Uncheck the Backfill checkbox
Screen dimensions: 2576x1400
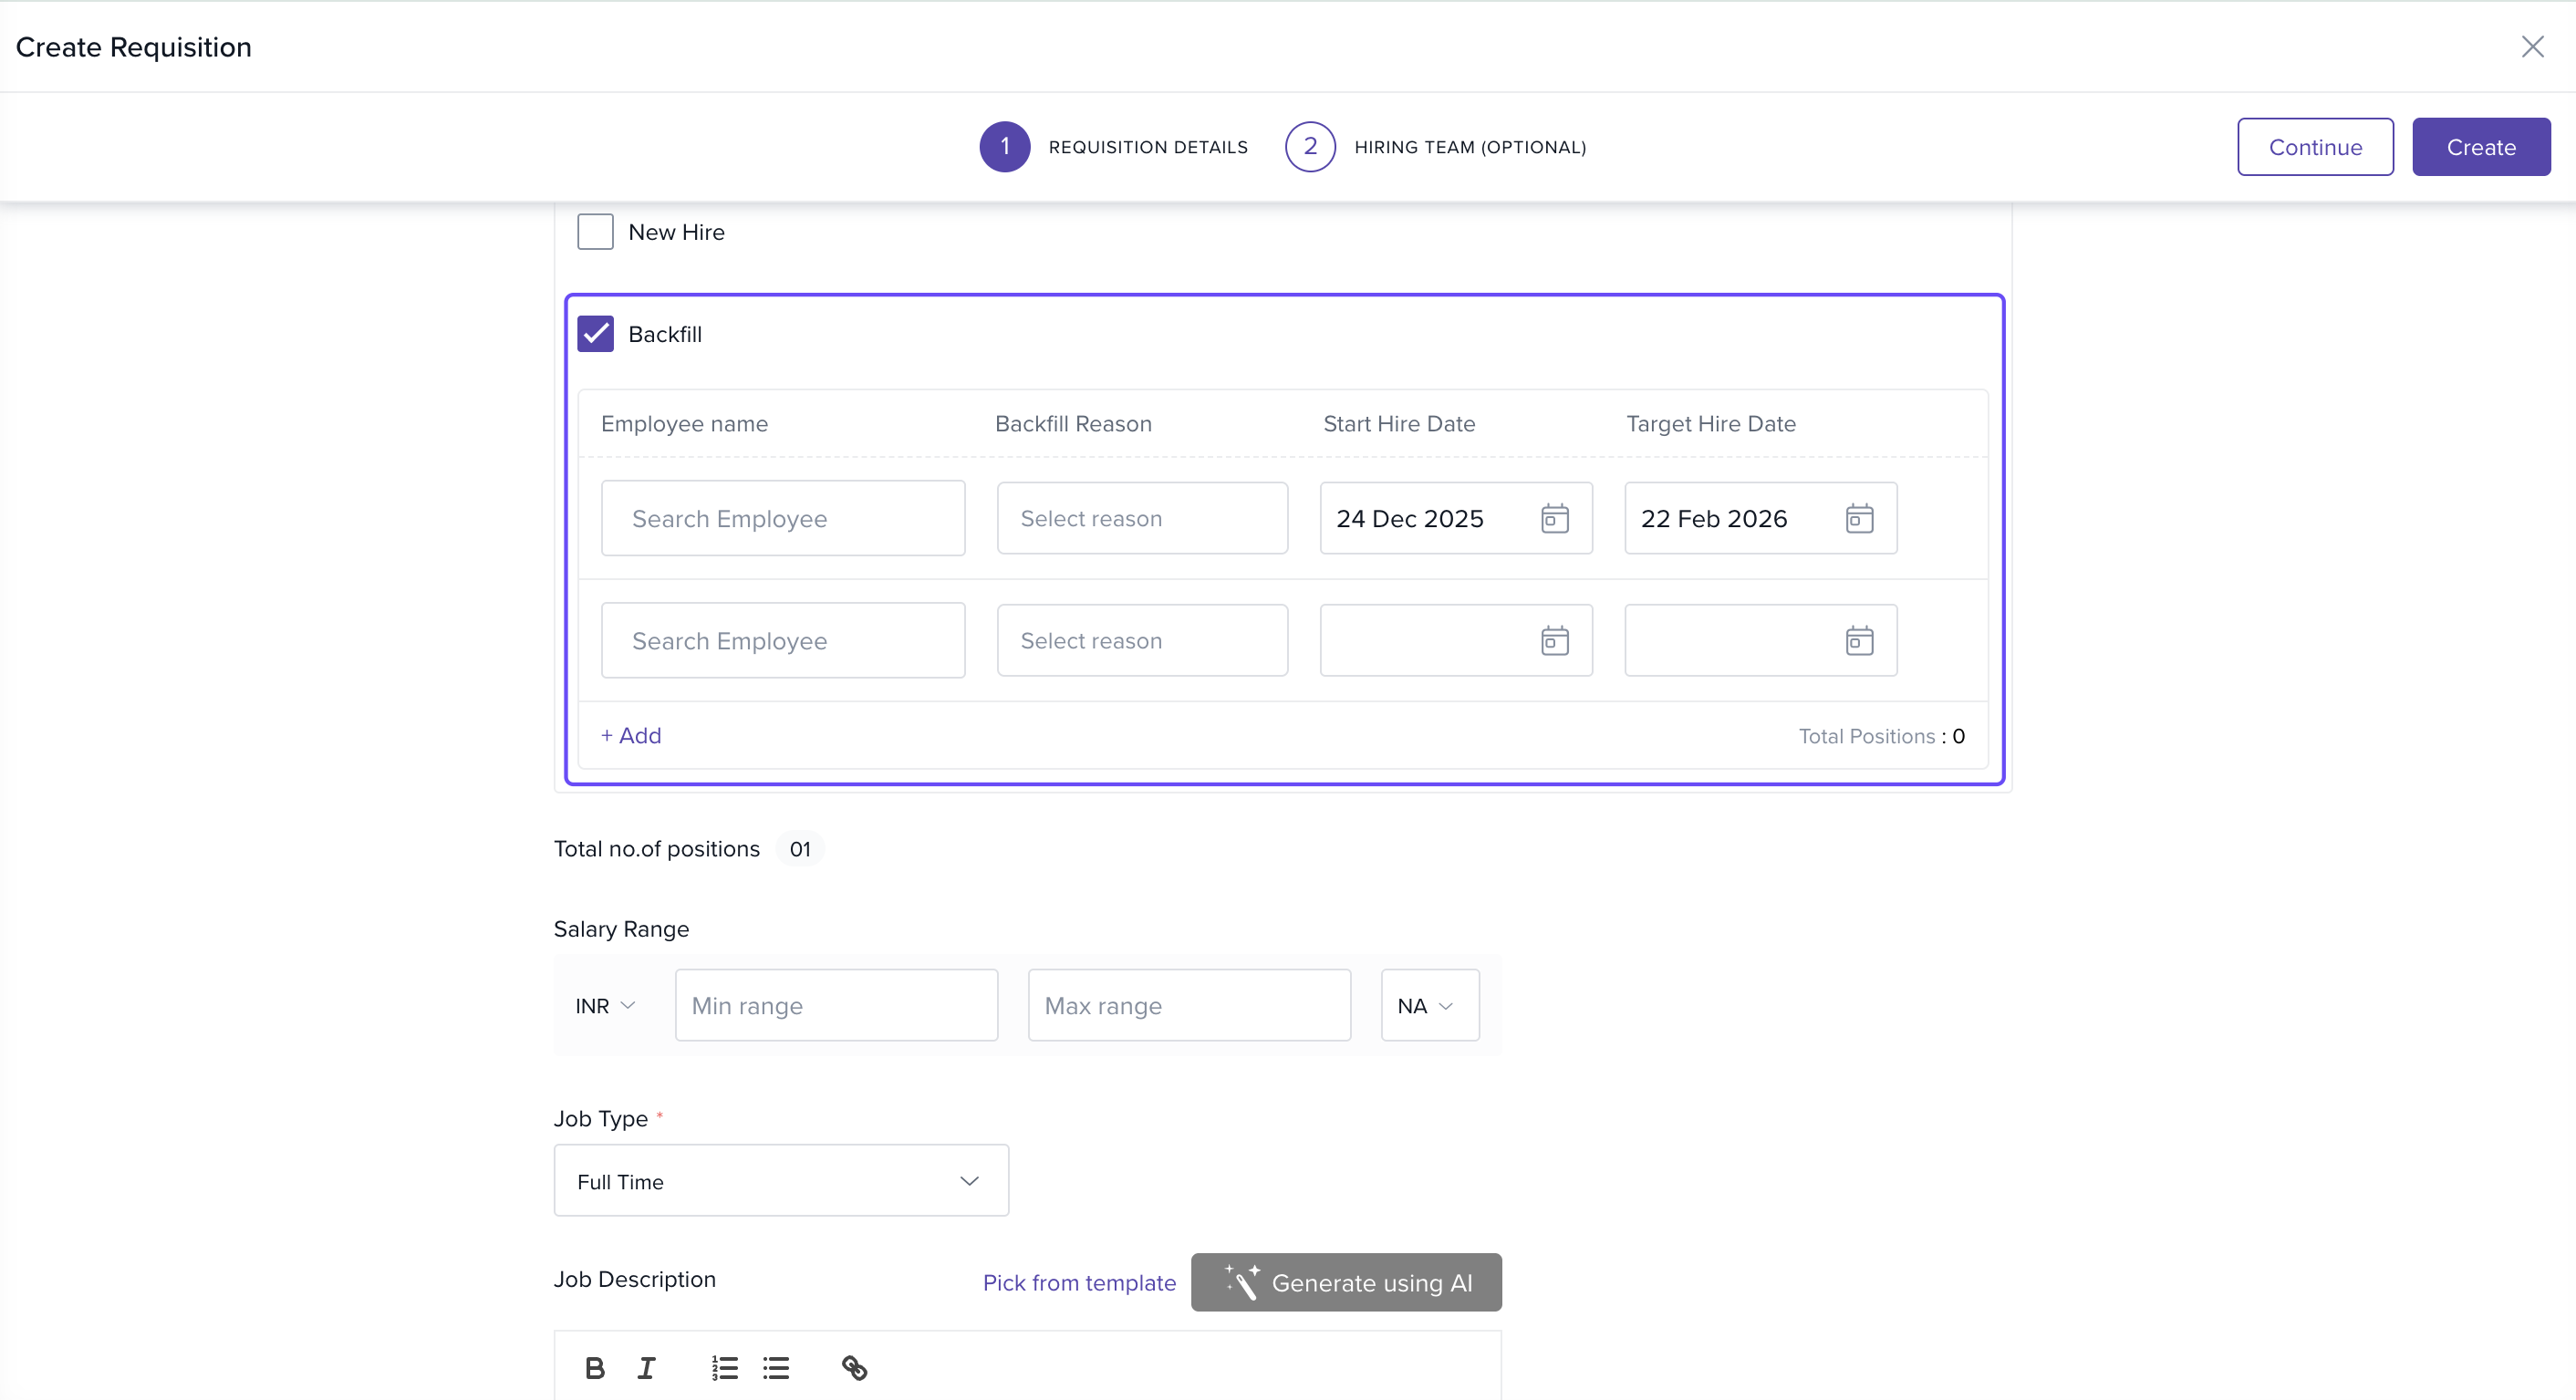pos(595,334)
